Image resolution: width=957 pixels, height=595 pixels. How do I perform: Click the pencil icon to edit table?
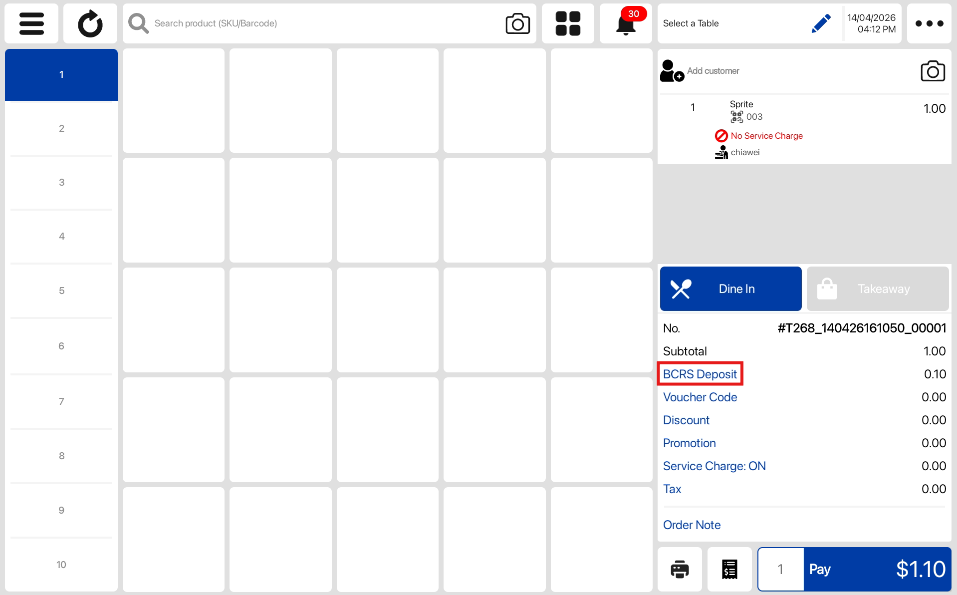821,24
